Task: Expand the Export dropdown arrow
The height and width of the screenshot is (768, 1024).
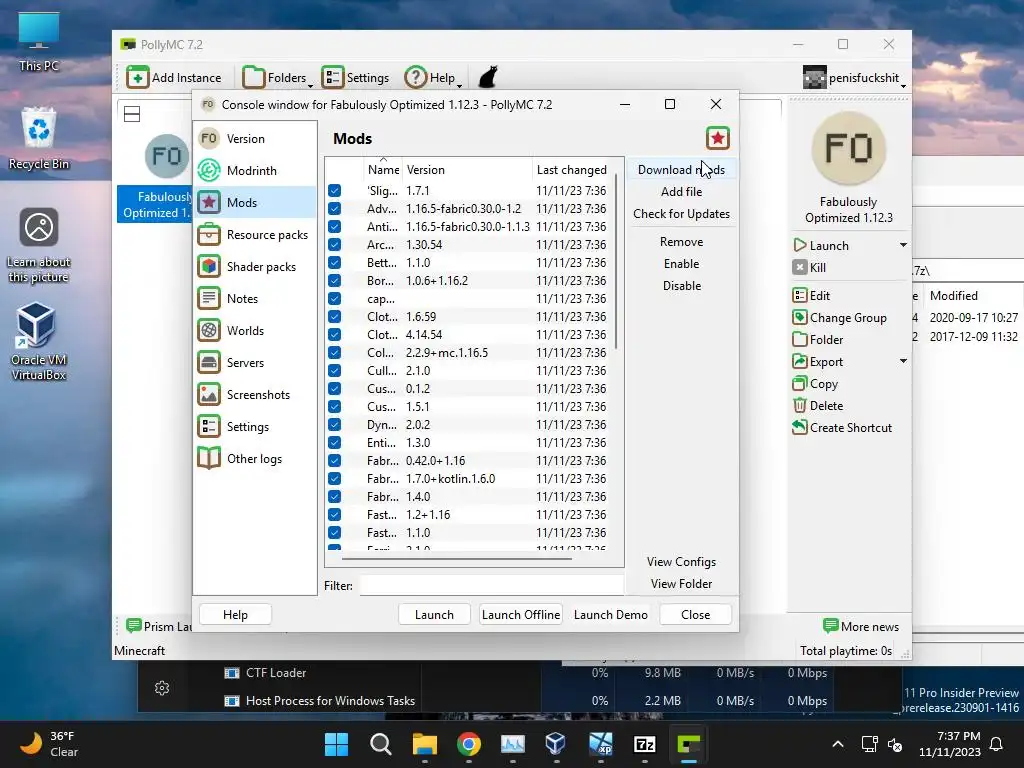Action: coord(903,361)
